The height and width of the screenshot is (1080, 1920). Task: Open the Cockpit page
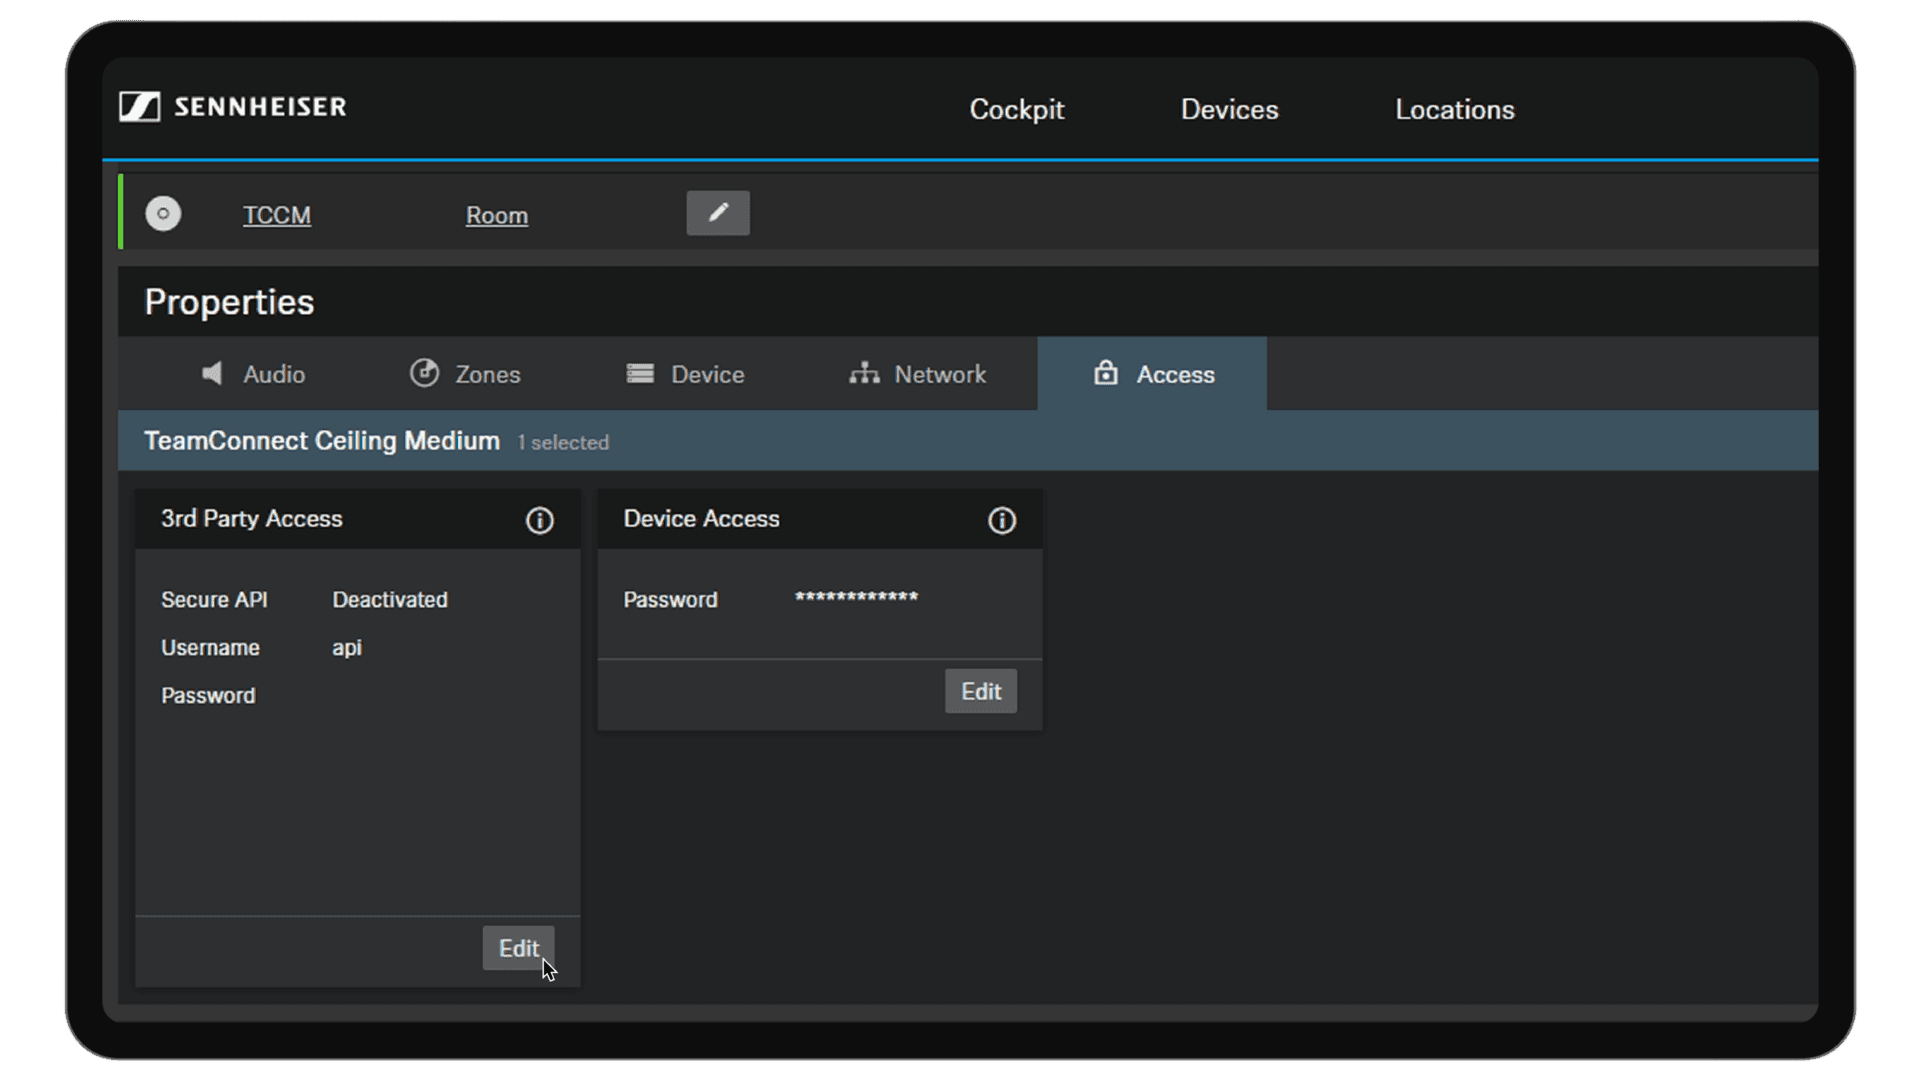(1017, 109)
